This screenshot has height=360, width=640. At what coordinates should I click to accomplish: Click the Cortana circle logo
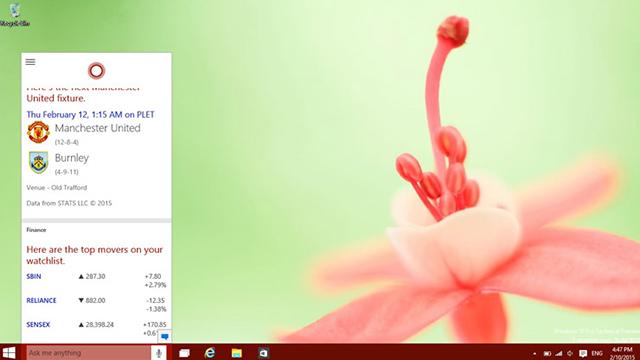pyautogui.click(x=96, y=71)
